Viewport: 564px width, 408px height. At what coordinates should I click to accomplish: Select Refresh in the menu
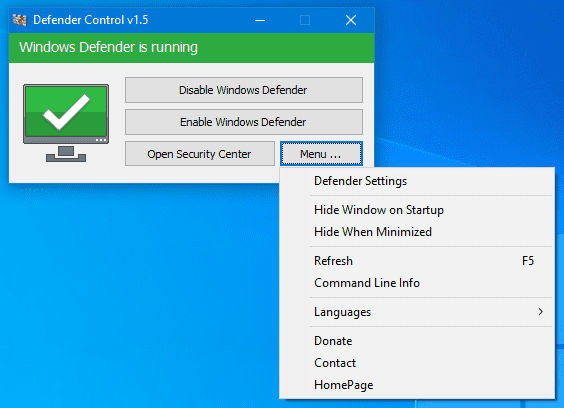(417, 261)
